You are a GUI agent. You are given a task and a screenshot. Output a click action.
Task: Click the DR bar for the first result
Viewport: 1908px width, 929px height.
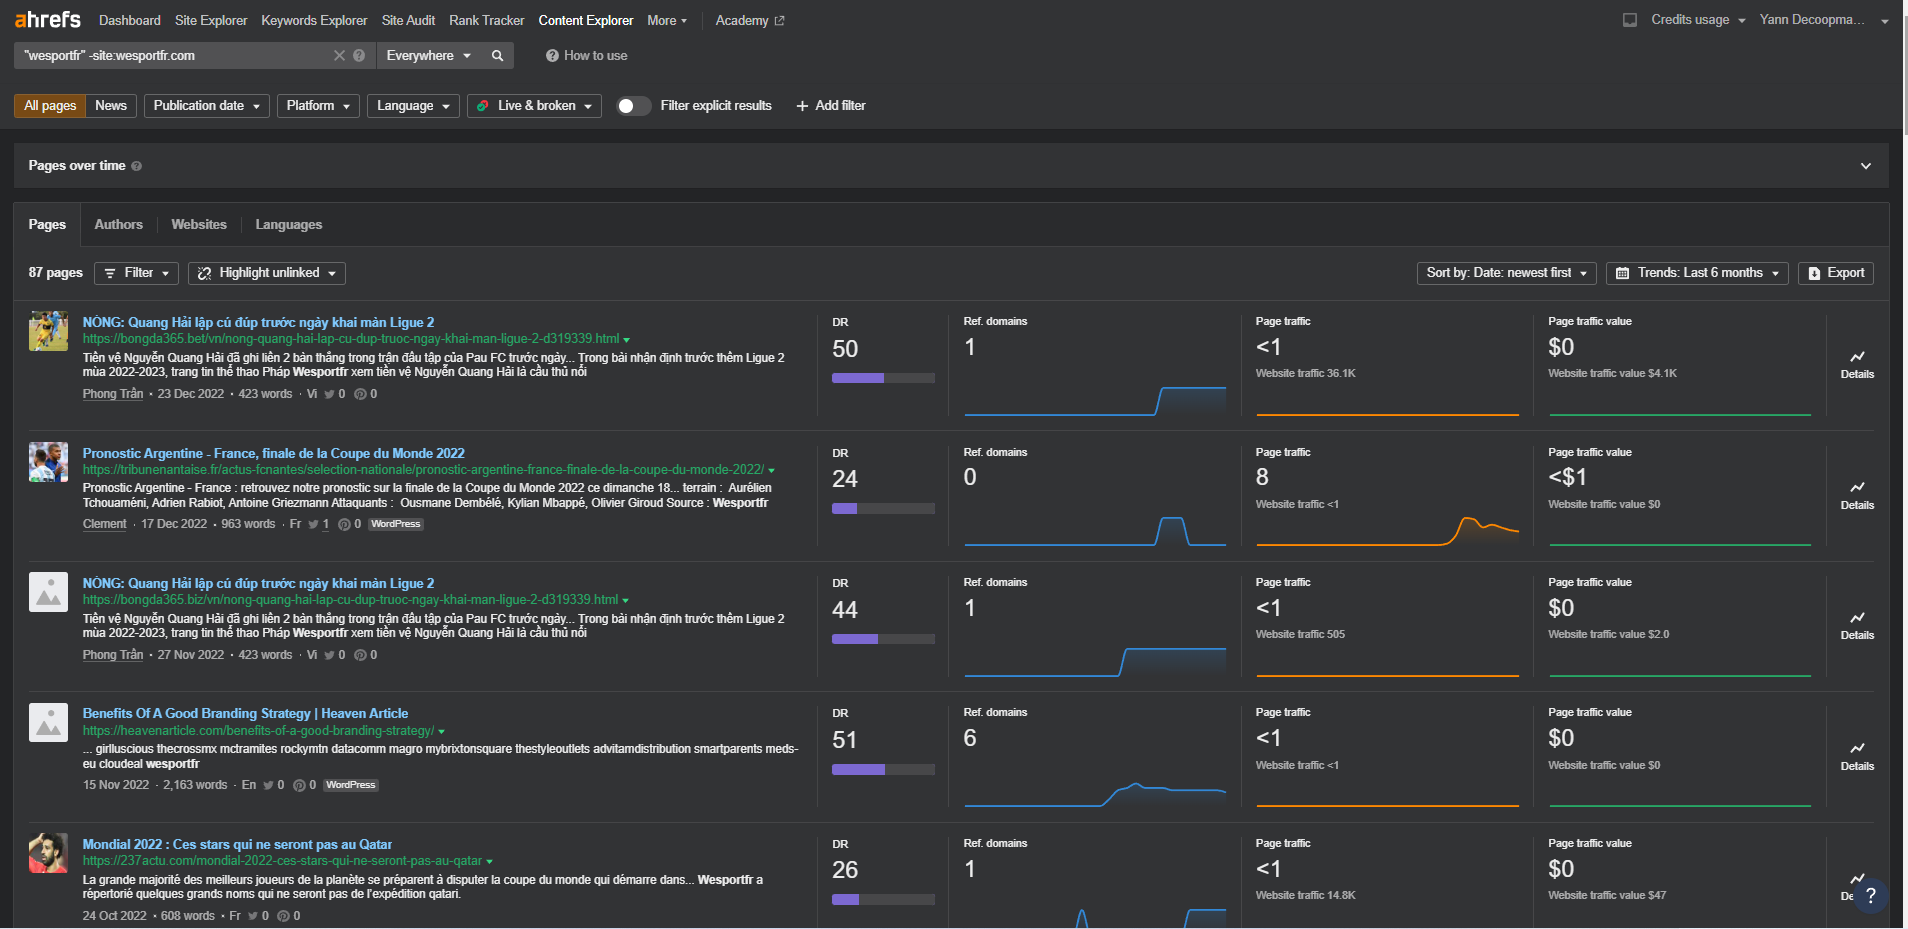pos(883,378)
